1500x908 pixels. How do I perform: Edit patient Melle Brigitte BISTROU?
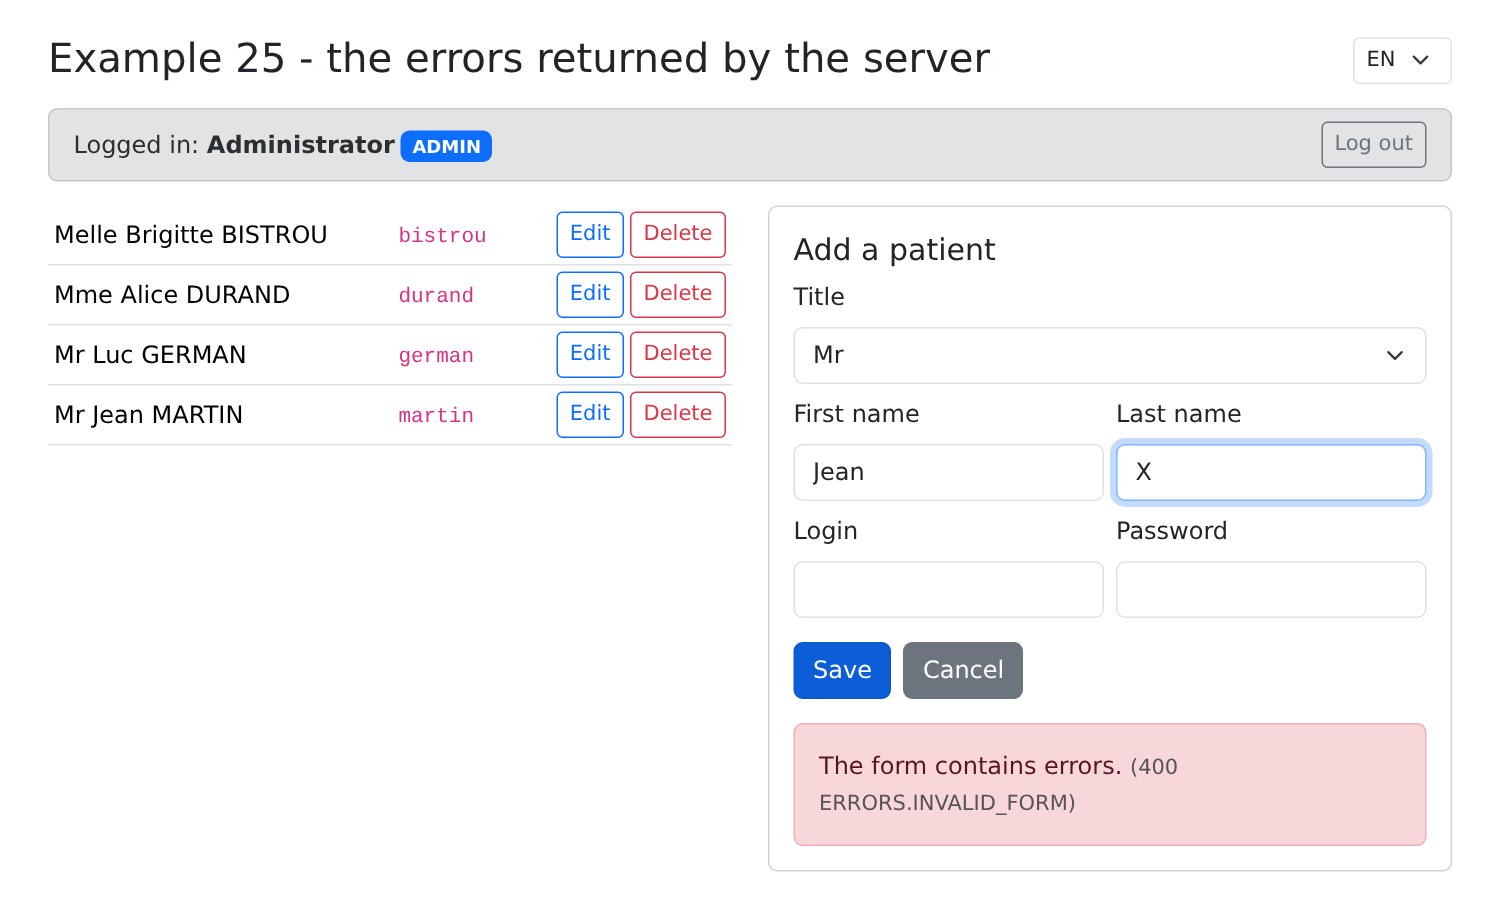click(590, 234)
